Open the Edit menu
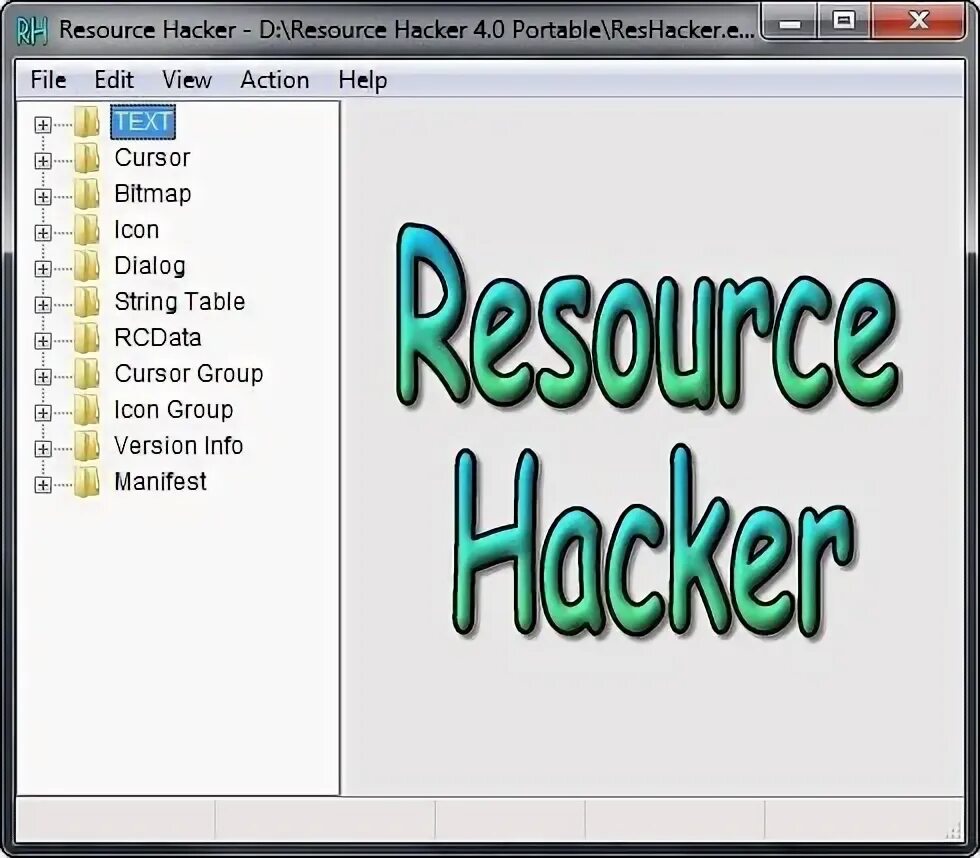 pyautogui.click(x=114, y=80)
